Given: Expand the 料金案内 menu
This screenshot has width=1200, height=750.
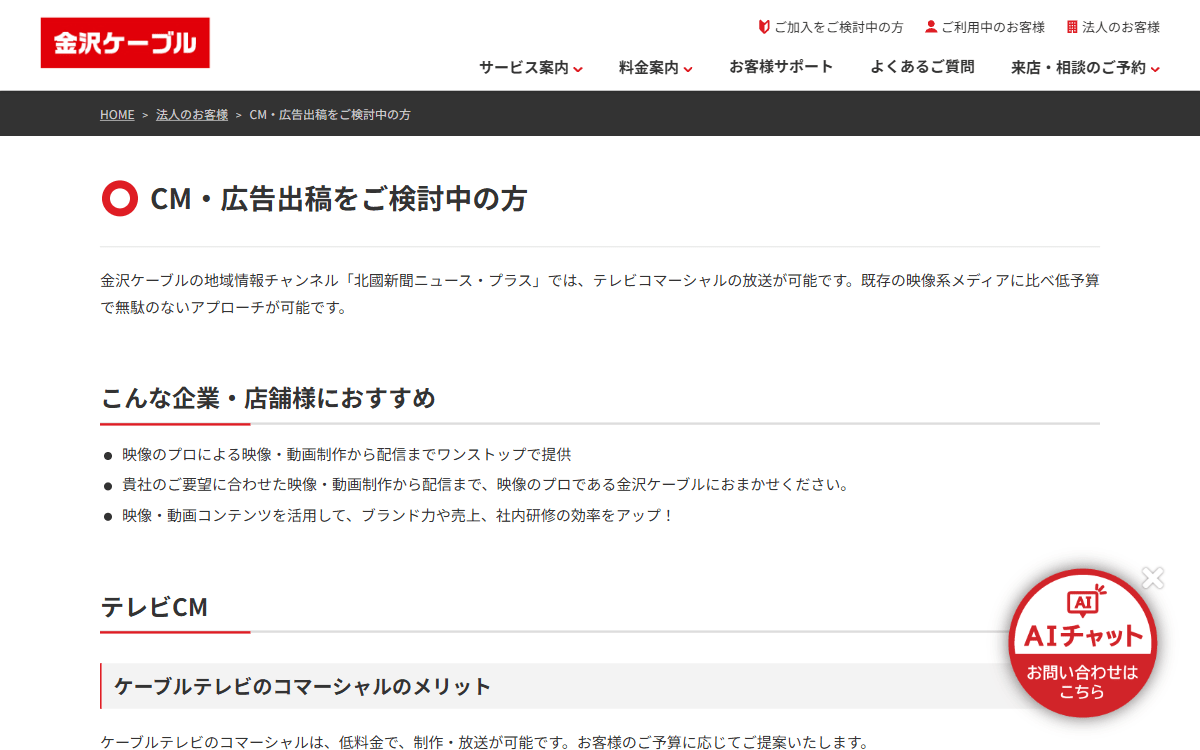Looking at the screenshot, I should click(x=655, y=67).
